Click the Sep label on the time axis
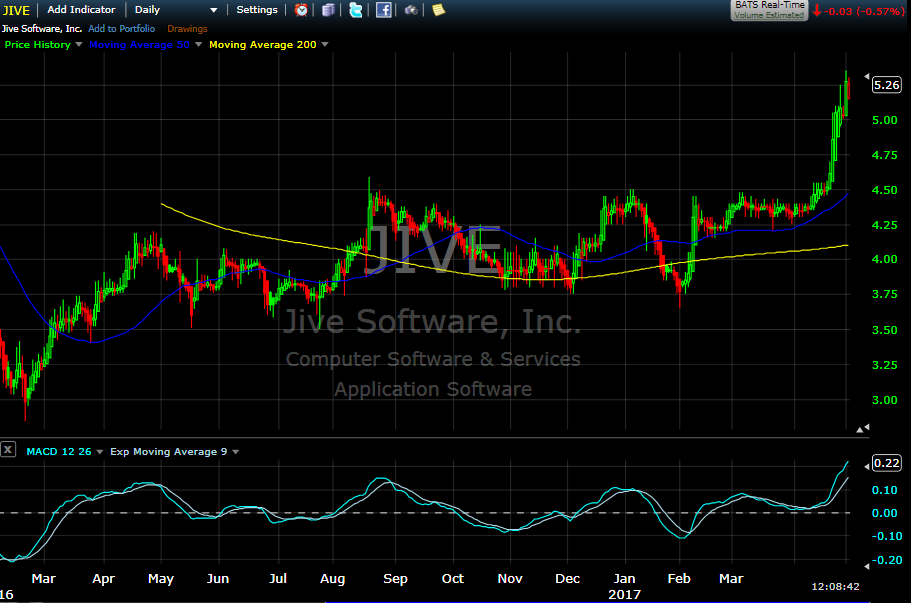This screenshot has height=603, width=911. click(x=395, y=579)
